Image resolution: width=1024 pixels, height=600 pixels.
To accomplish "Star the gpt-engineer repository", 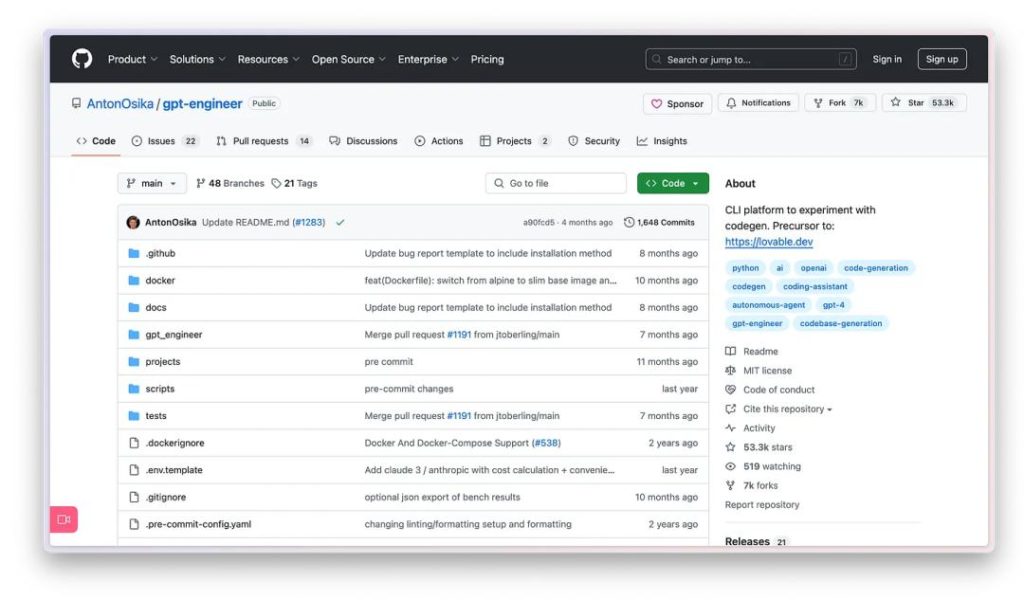I will 922,103.
